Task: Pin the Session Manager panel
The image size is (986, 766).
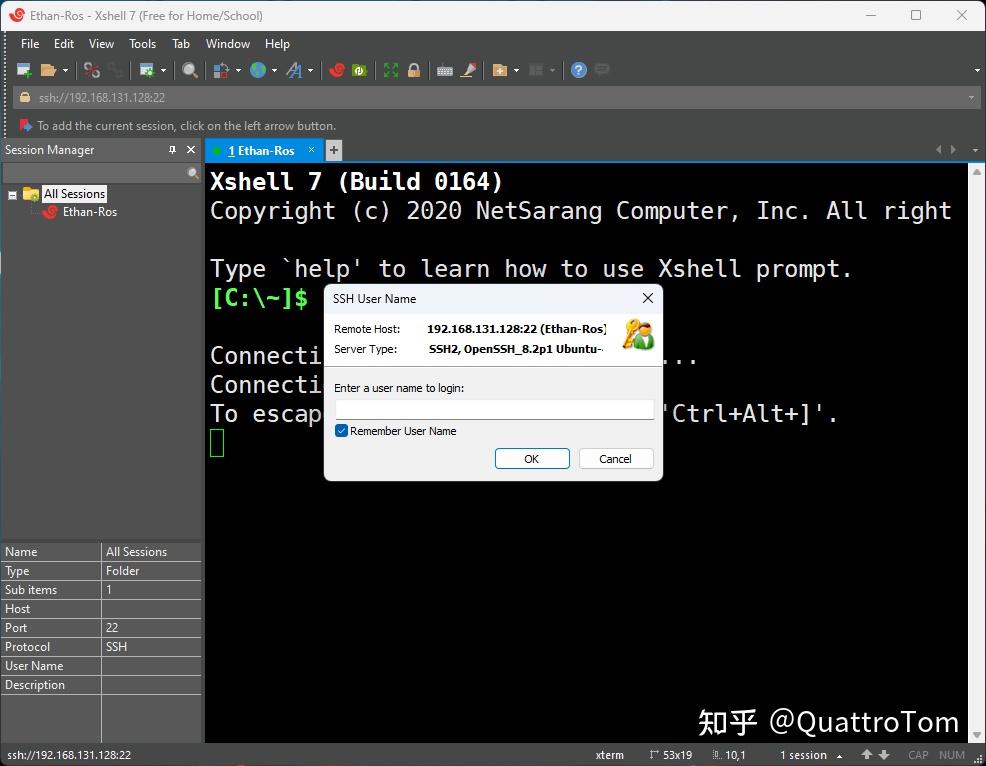Action: point(172,150)
